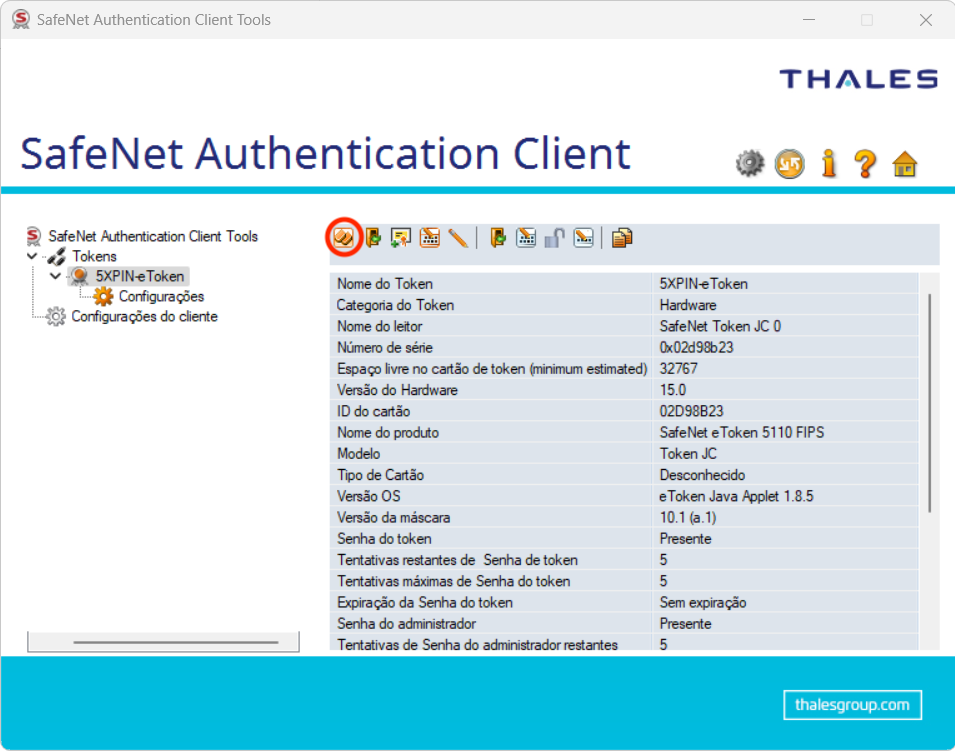Select the 'Senha do administrador' row label

click(406, 625)
